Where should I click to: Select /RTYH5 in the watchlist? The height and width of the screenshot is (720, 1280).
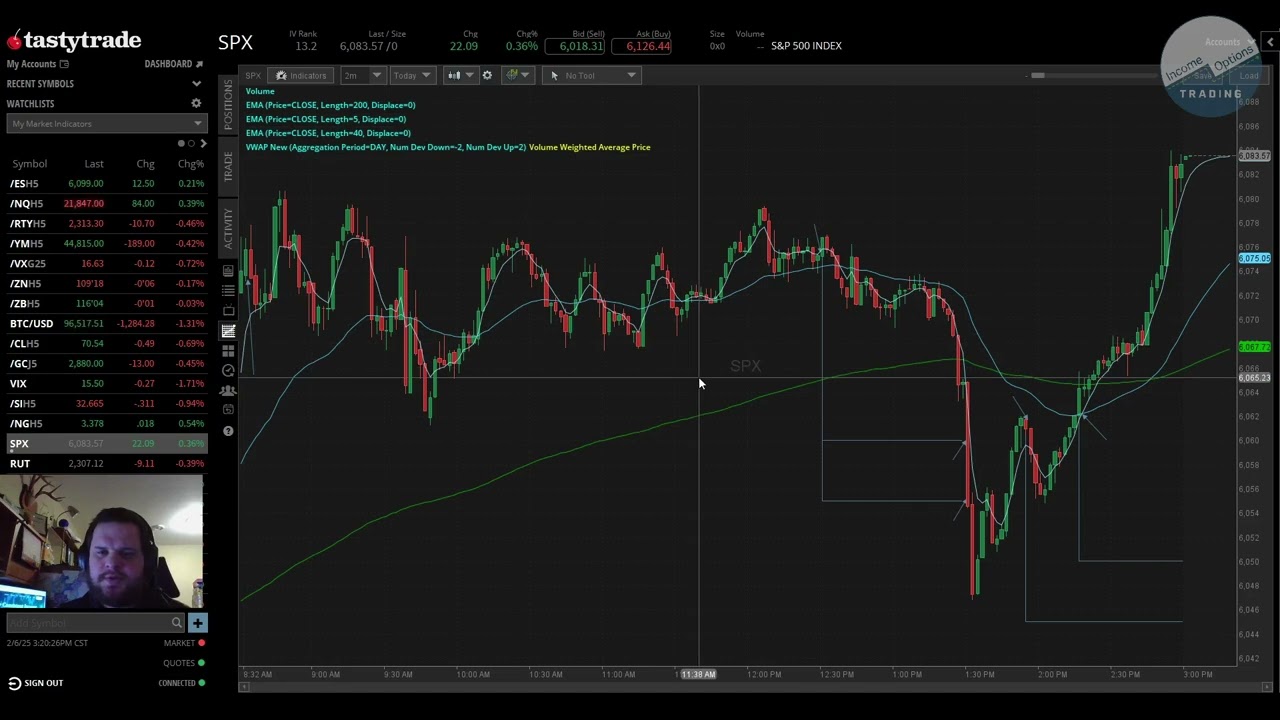click(106, 224)
